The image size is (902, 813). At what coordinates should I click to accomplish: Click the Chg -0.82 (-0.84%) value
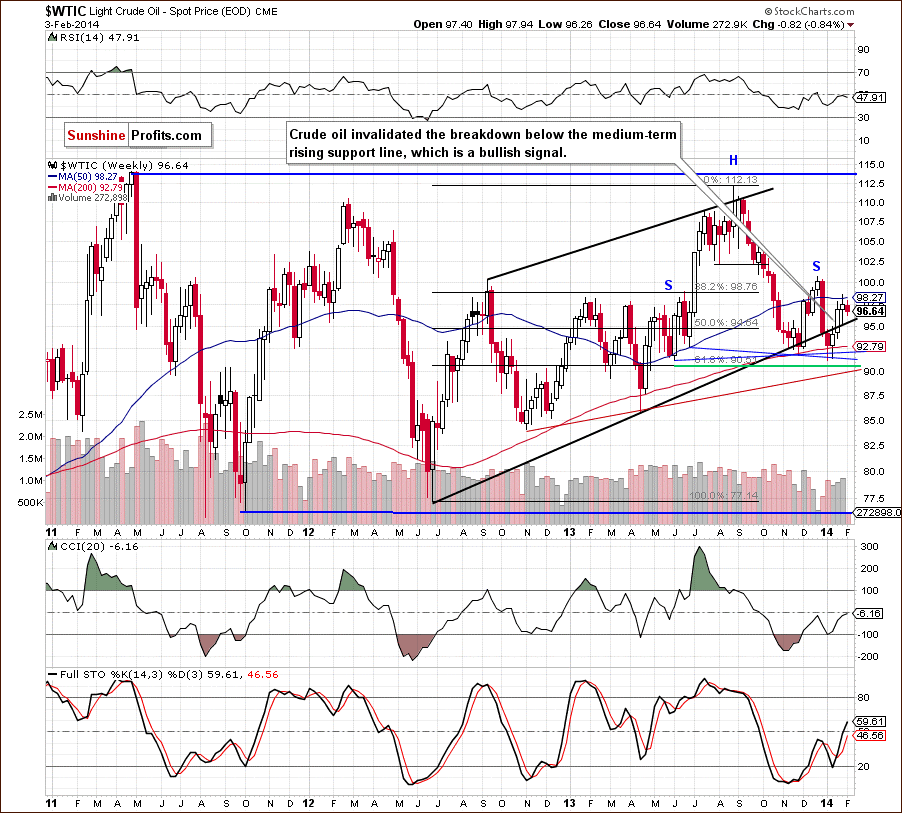coord(798,24)
